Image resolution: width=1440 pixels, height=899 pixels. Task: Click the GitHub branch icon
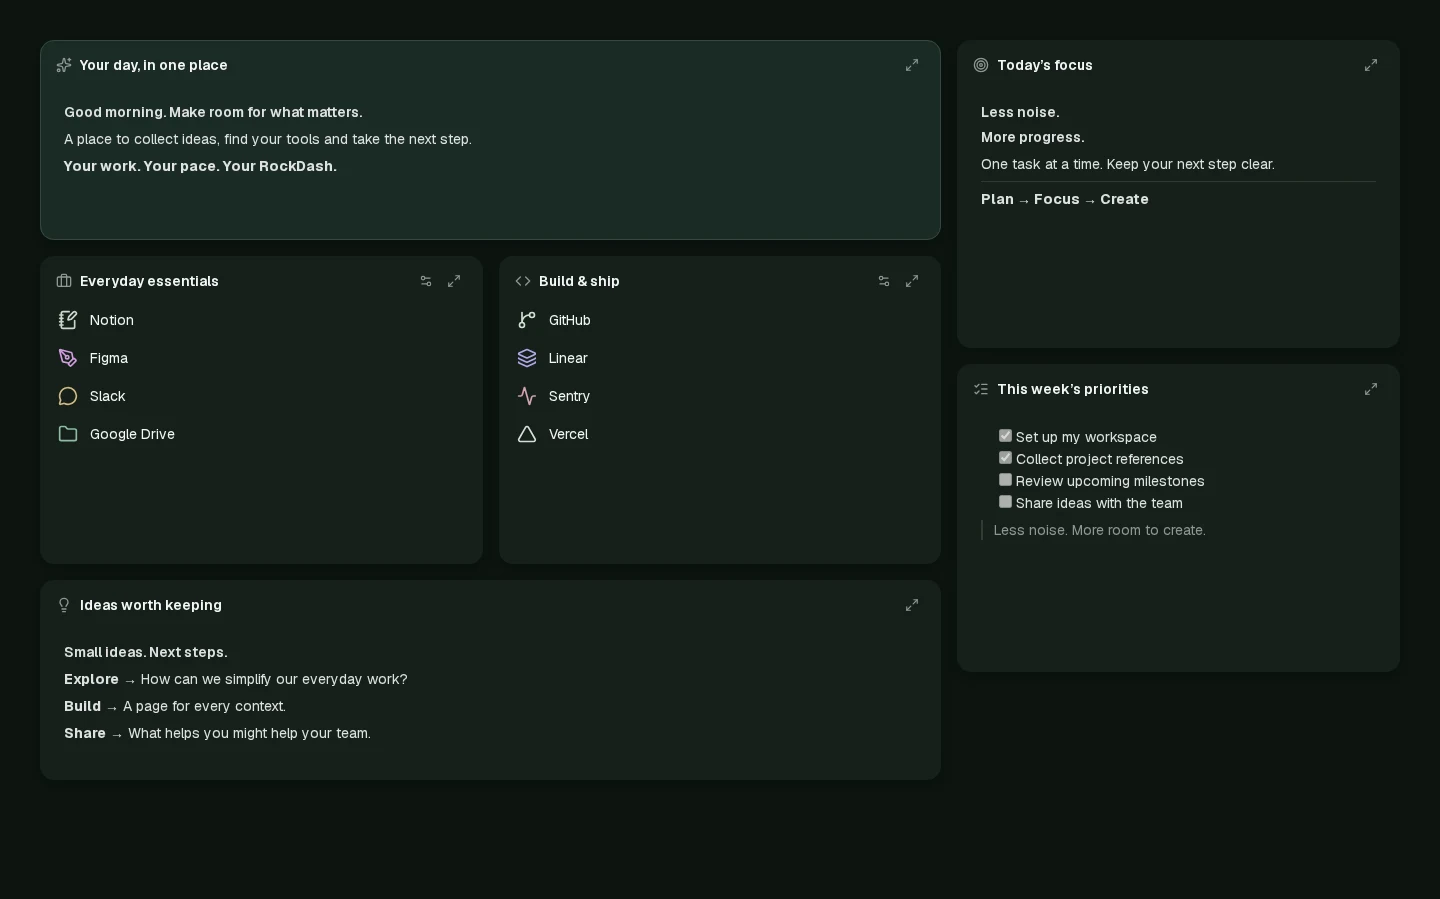coord(527,320)
